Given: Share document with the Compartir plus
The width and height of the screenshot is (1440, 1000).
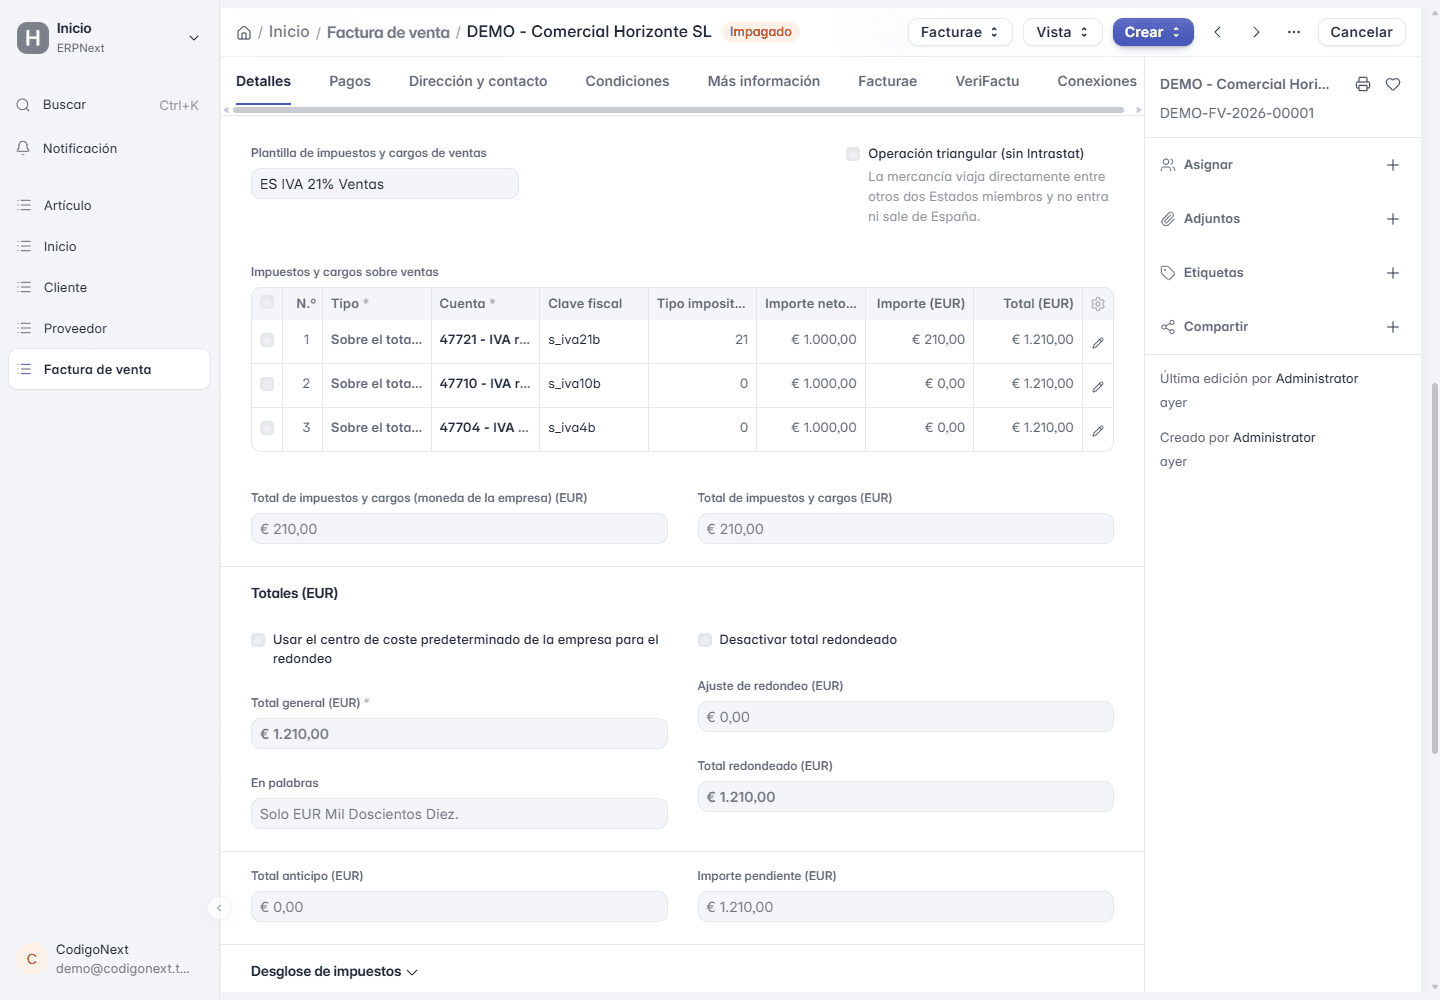Looking at the screenshot, I should pos(1393,327).
